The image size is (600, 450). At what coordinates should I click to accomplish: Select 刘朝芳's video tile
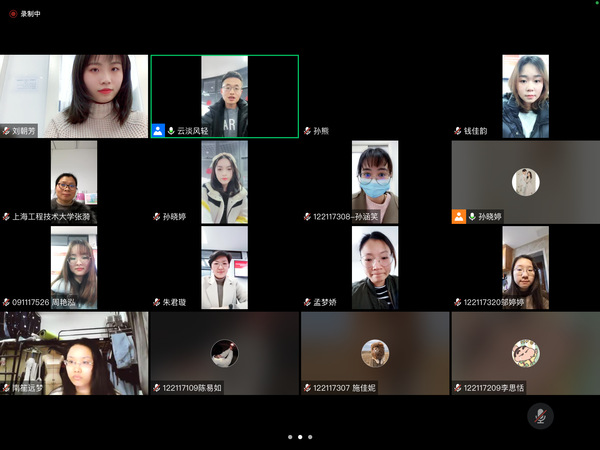(74, 95)
